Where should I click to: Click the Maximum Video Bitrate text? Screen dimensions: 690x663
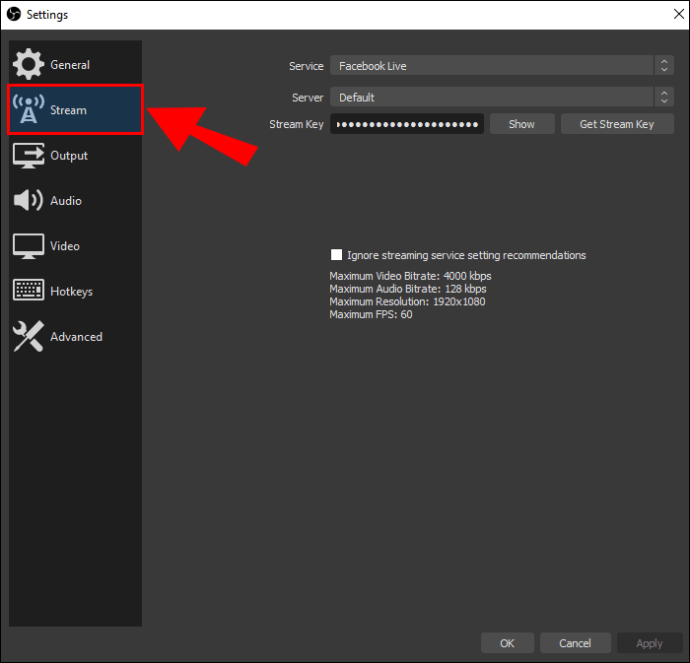(x=410, y=276)
